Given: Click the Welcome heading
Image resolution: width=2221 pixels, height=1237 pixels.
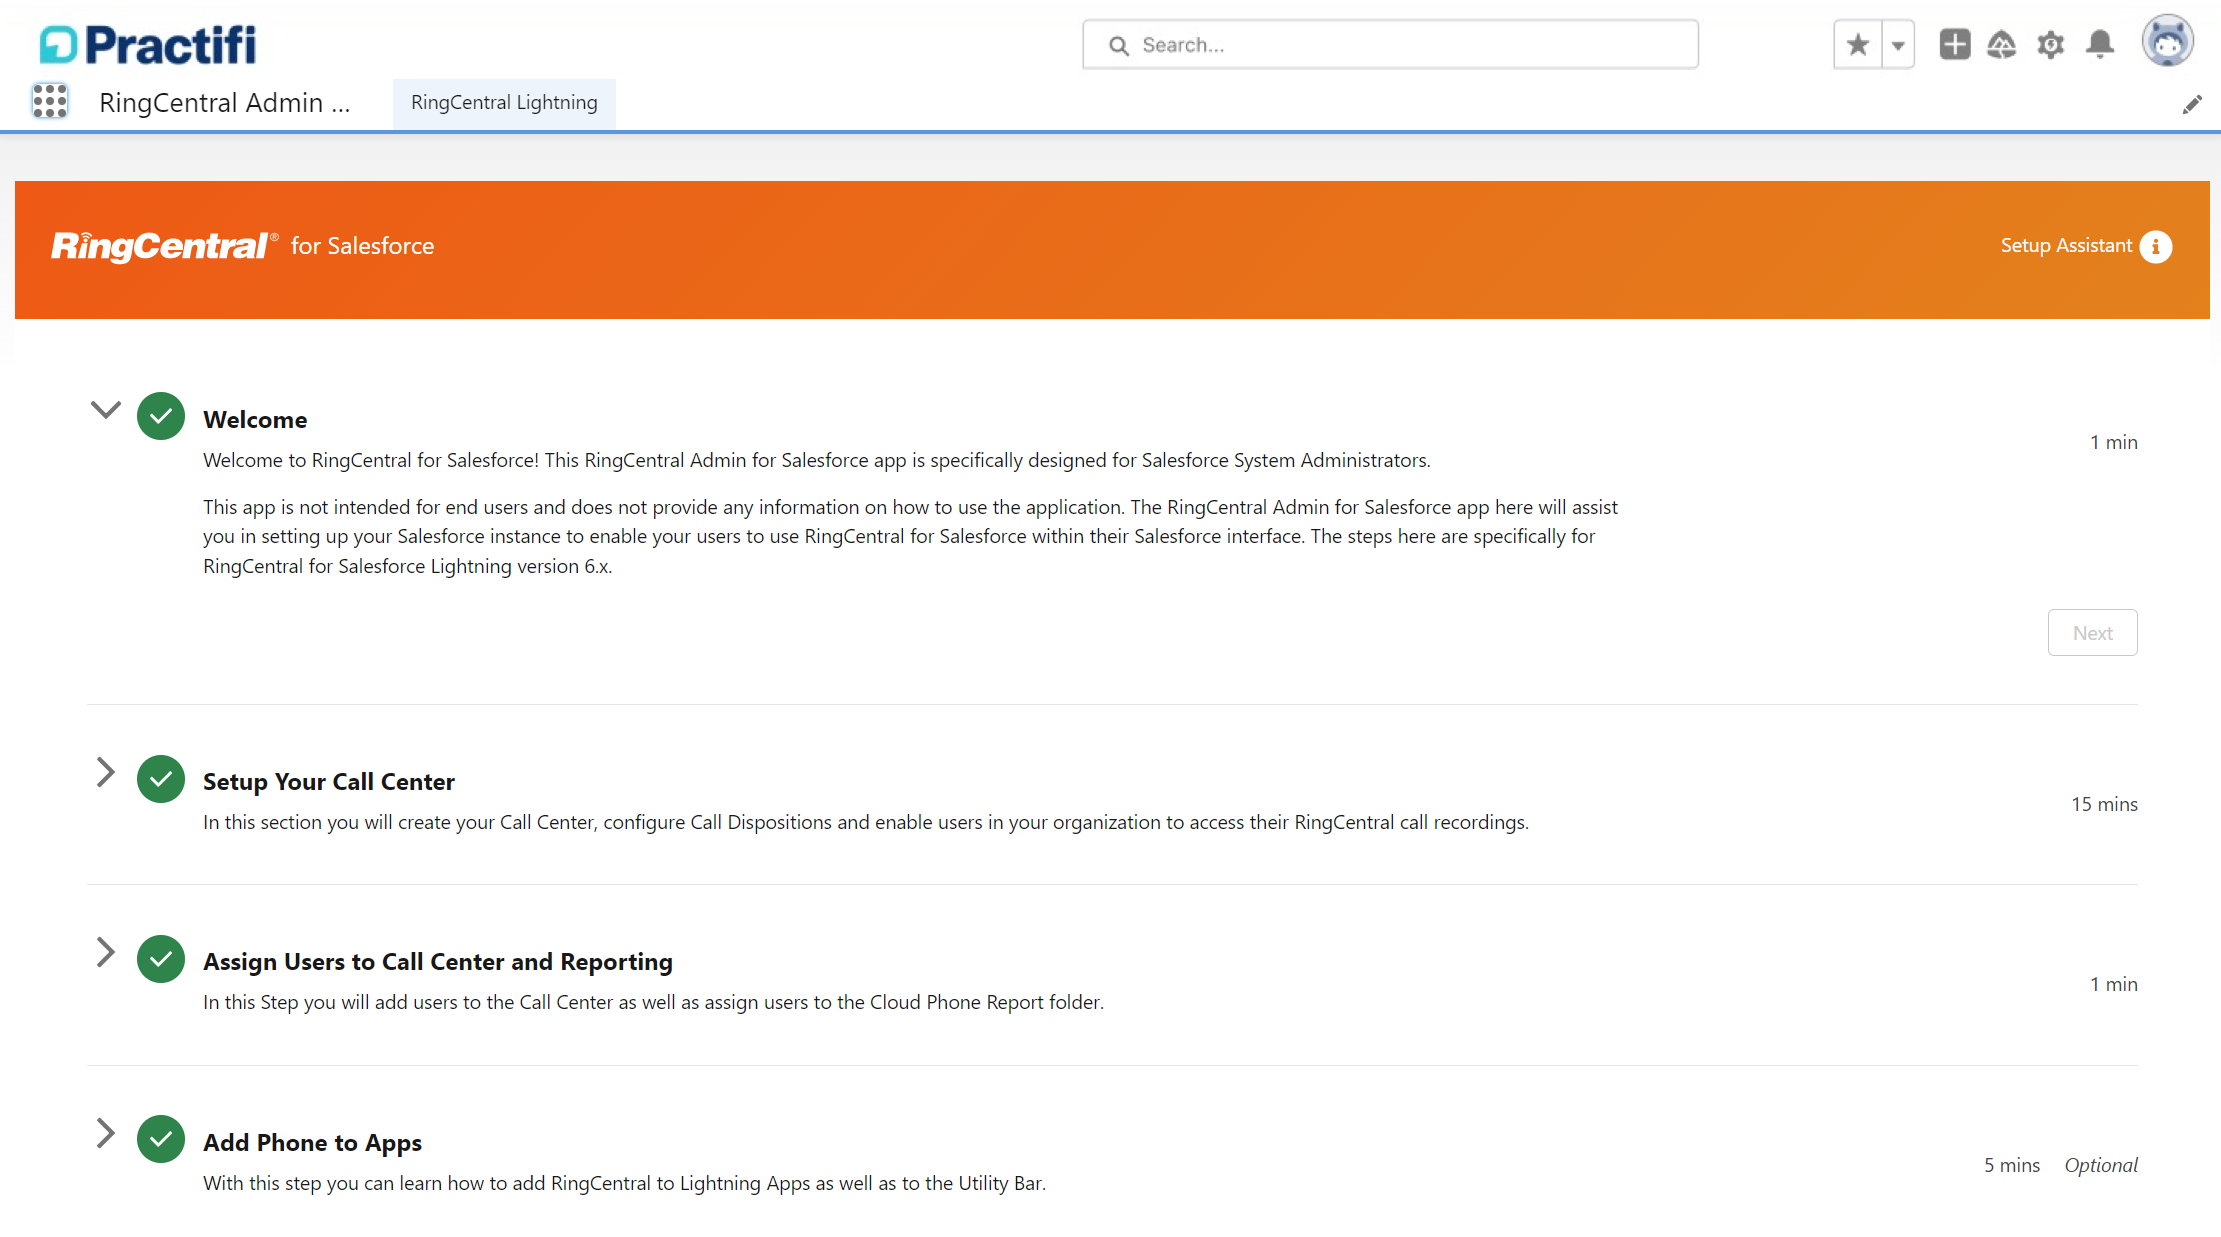Looking at the screenshot, I should pyautogui.click(x=255, y=420).
